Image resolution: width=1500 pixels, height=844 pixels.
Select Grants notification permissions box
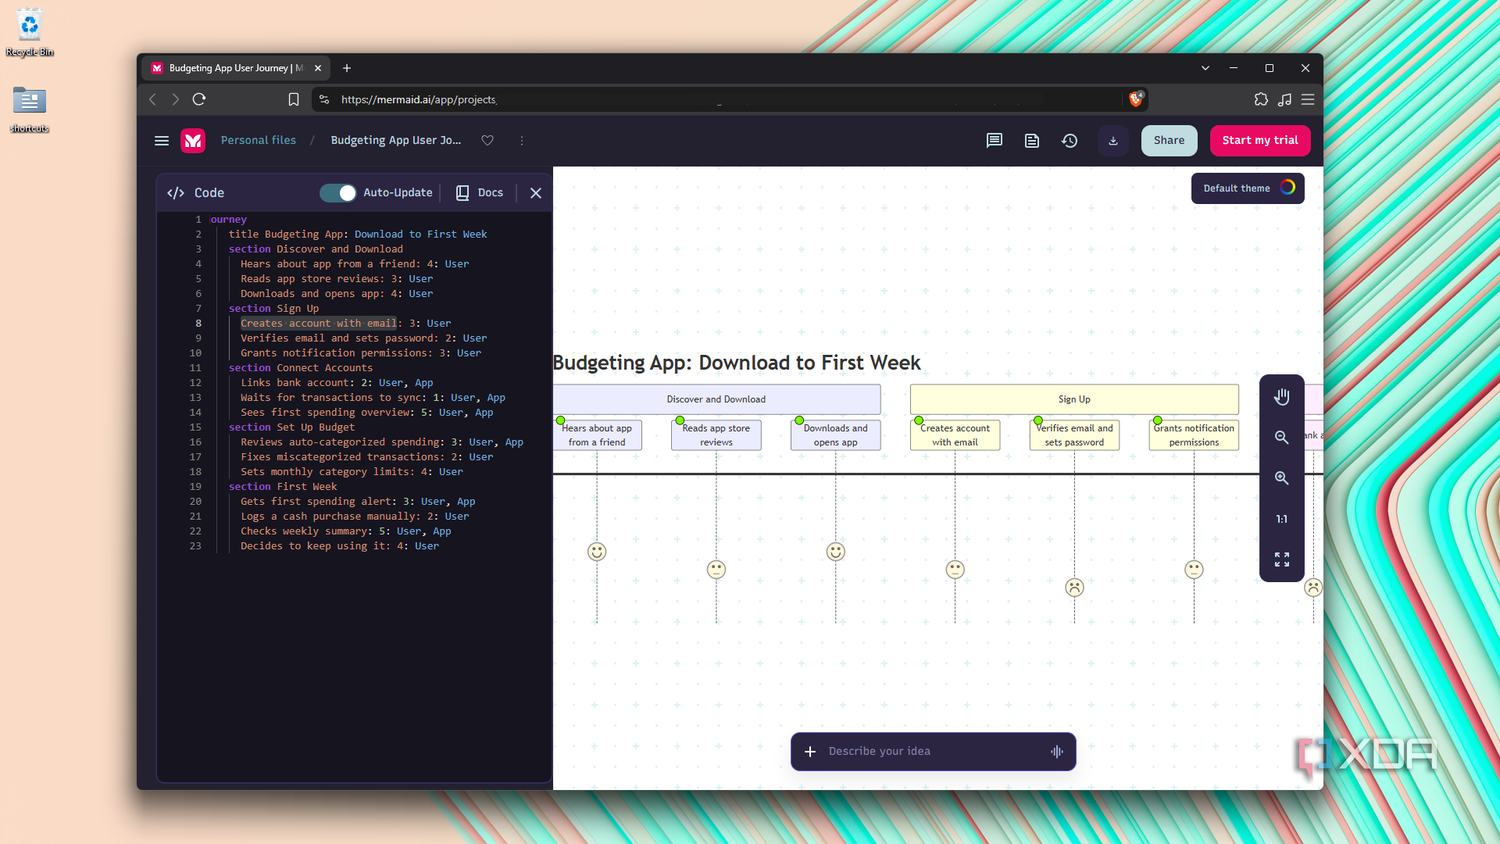(1194, 435)
